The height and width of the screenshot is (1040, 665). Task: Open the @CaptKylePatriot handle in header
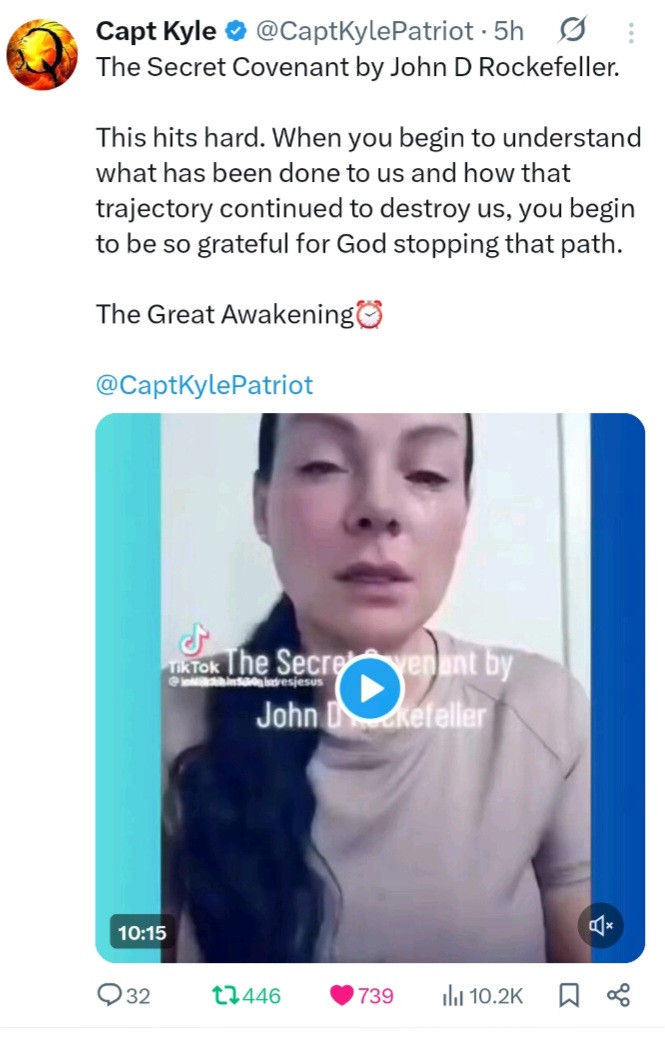pos(365,31)
